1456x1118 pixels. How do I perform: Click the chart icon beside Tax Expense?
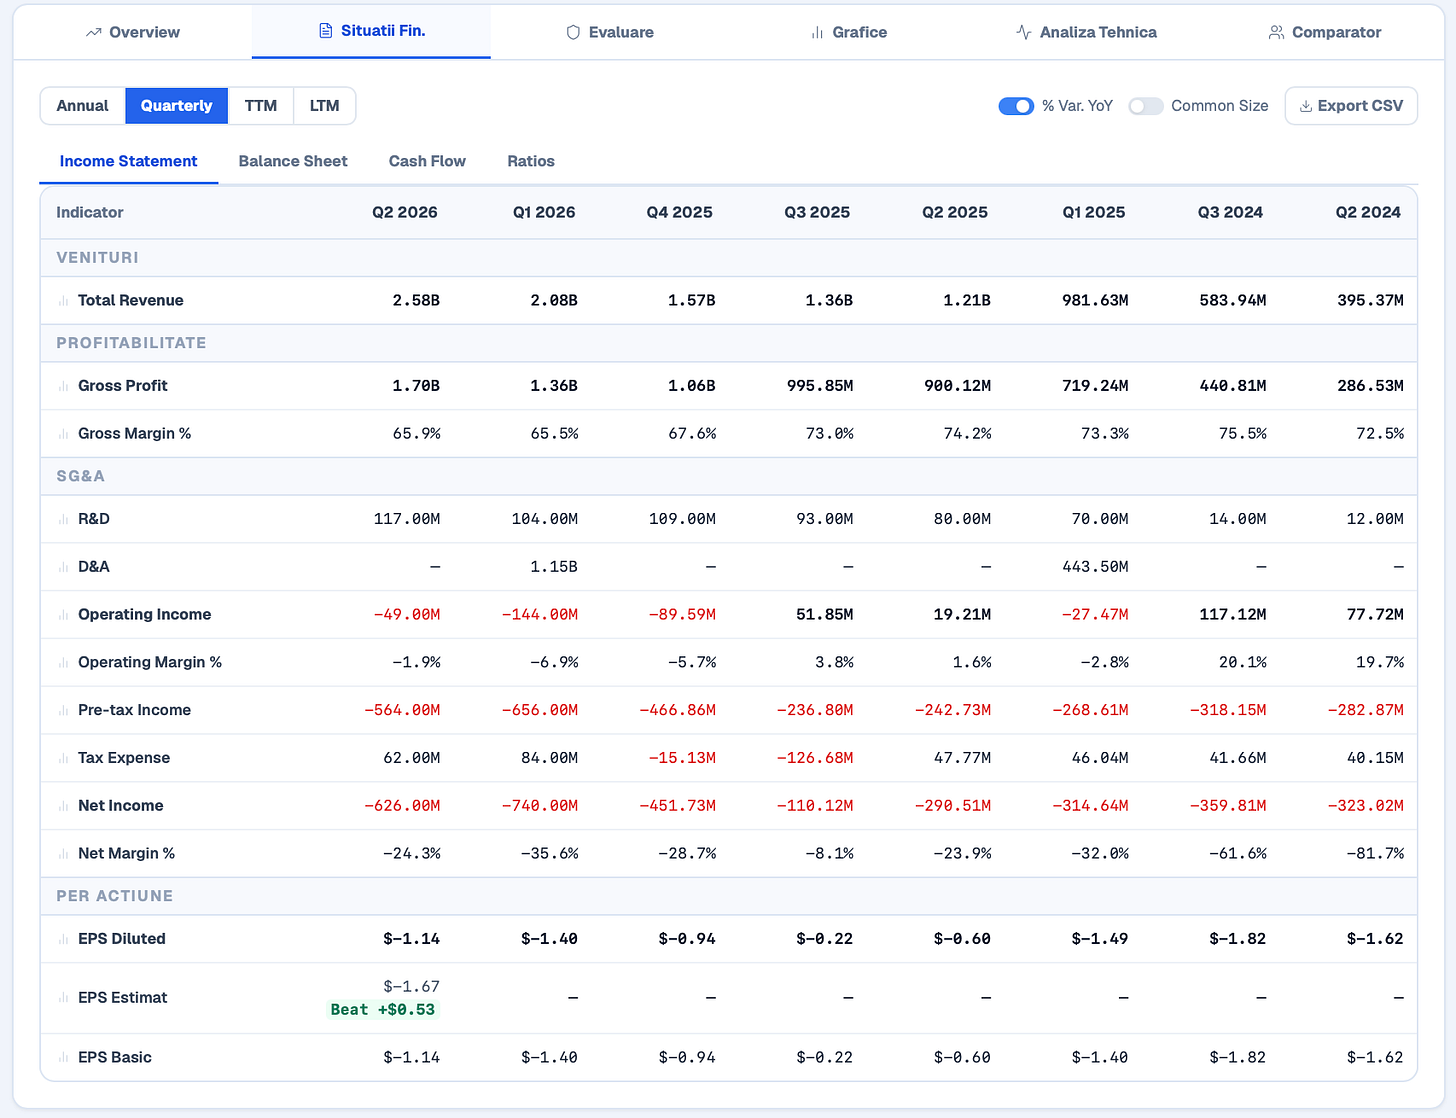coord(64,758)
